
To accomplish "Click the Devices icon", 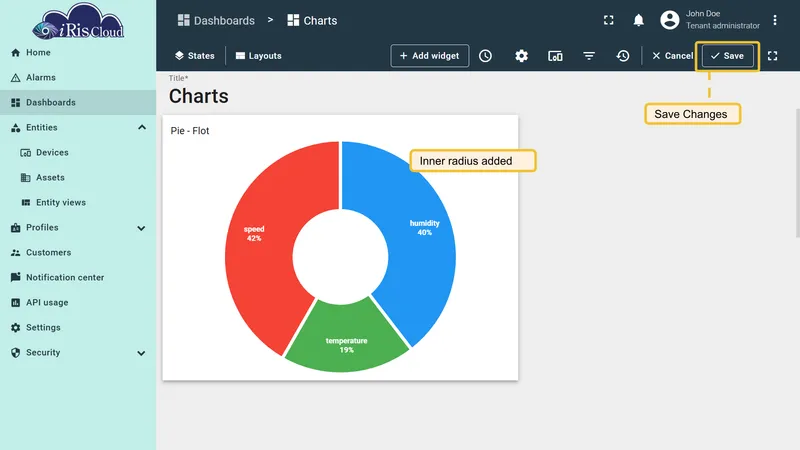I will point(26,153).
